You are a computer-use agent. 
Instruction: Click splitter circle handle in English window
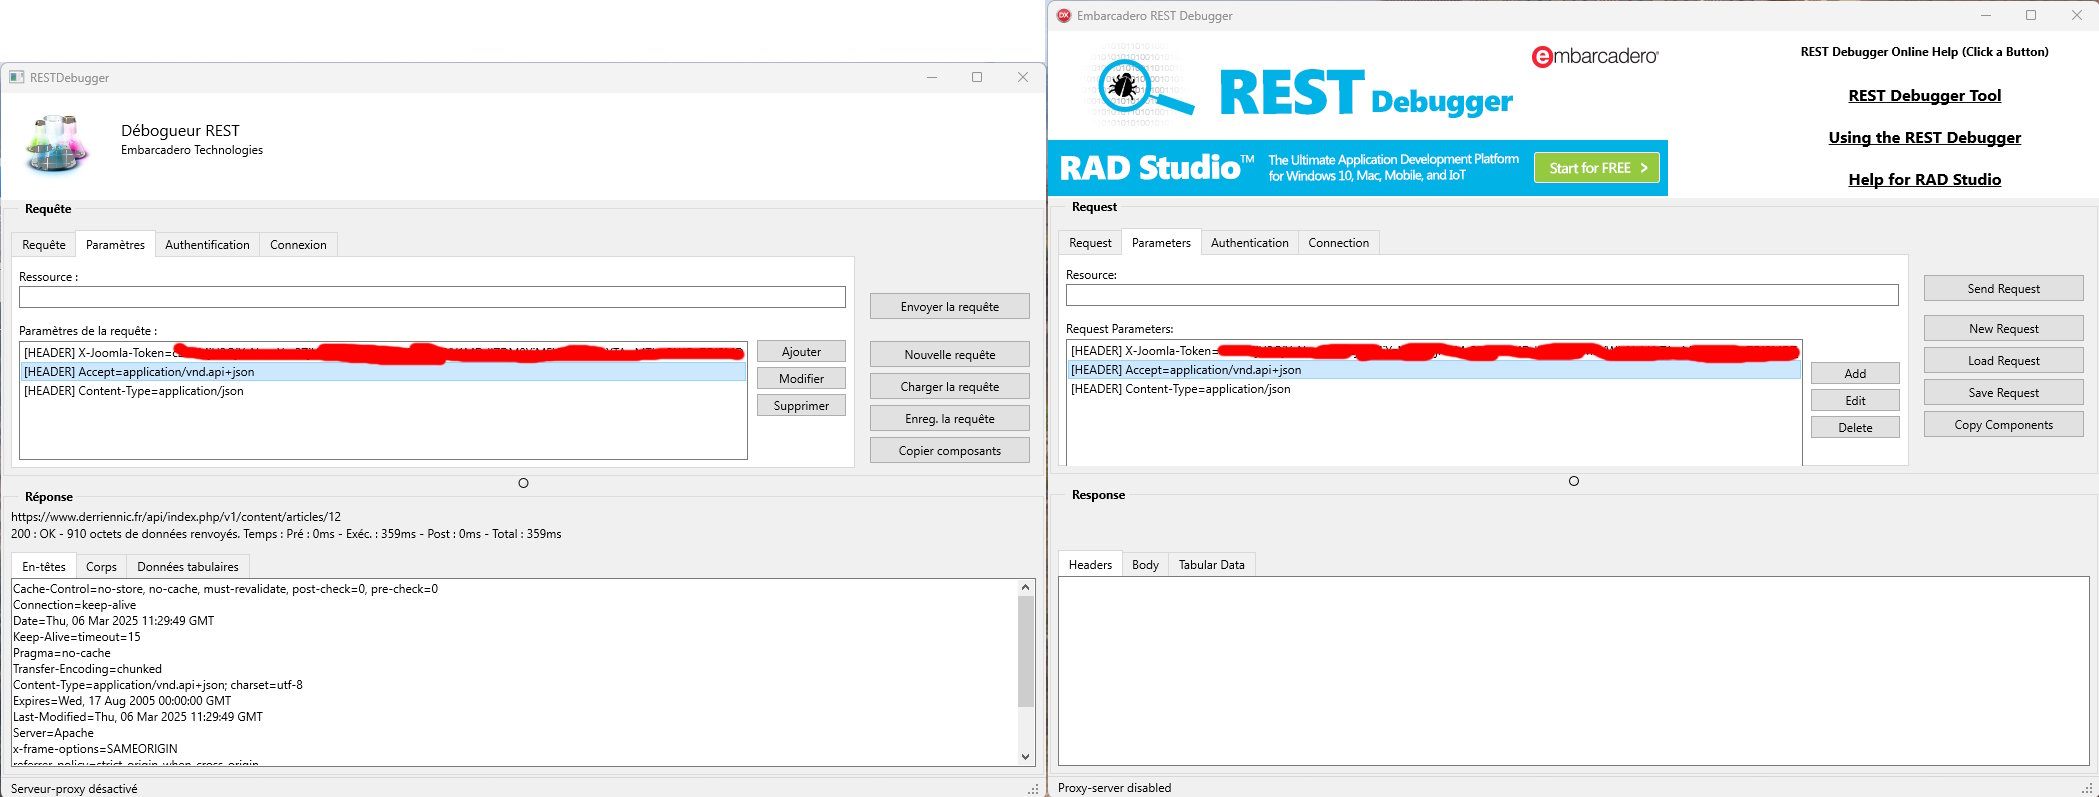[x=1573, y=481]
